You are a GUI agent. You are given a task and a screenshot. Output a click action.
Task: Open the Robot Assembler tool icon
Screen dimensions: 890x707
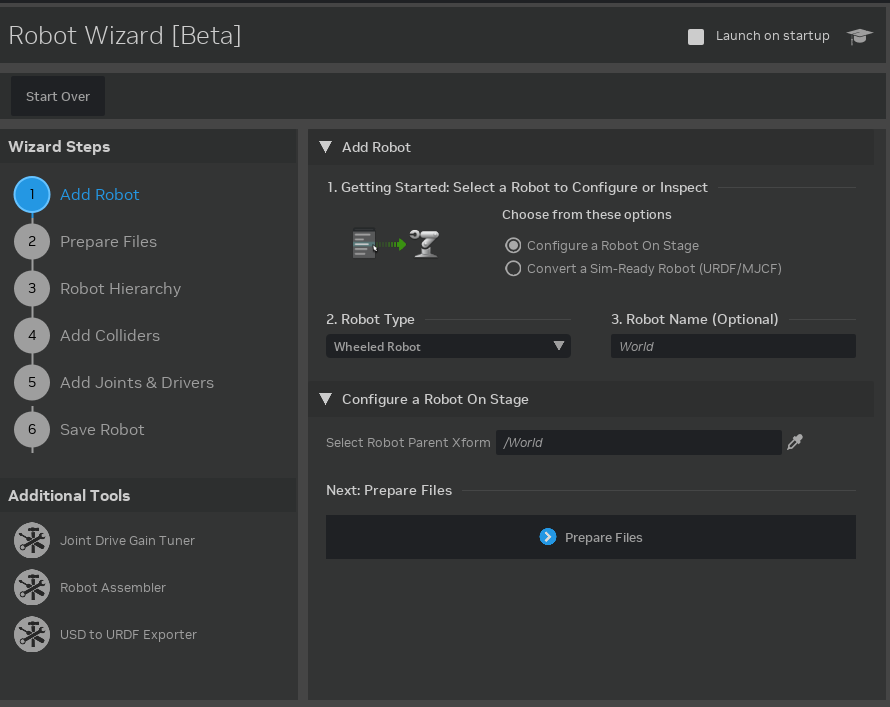pyautogui.click(x=32, y=587)
